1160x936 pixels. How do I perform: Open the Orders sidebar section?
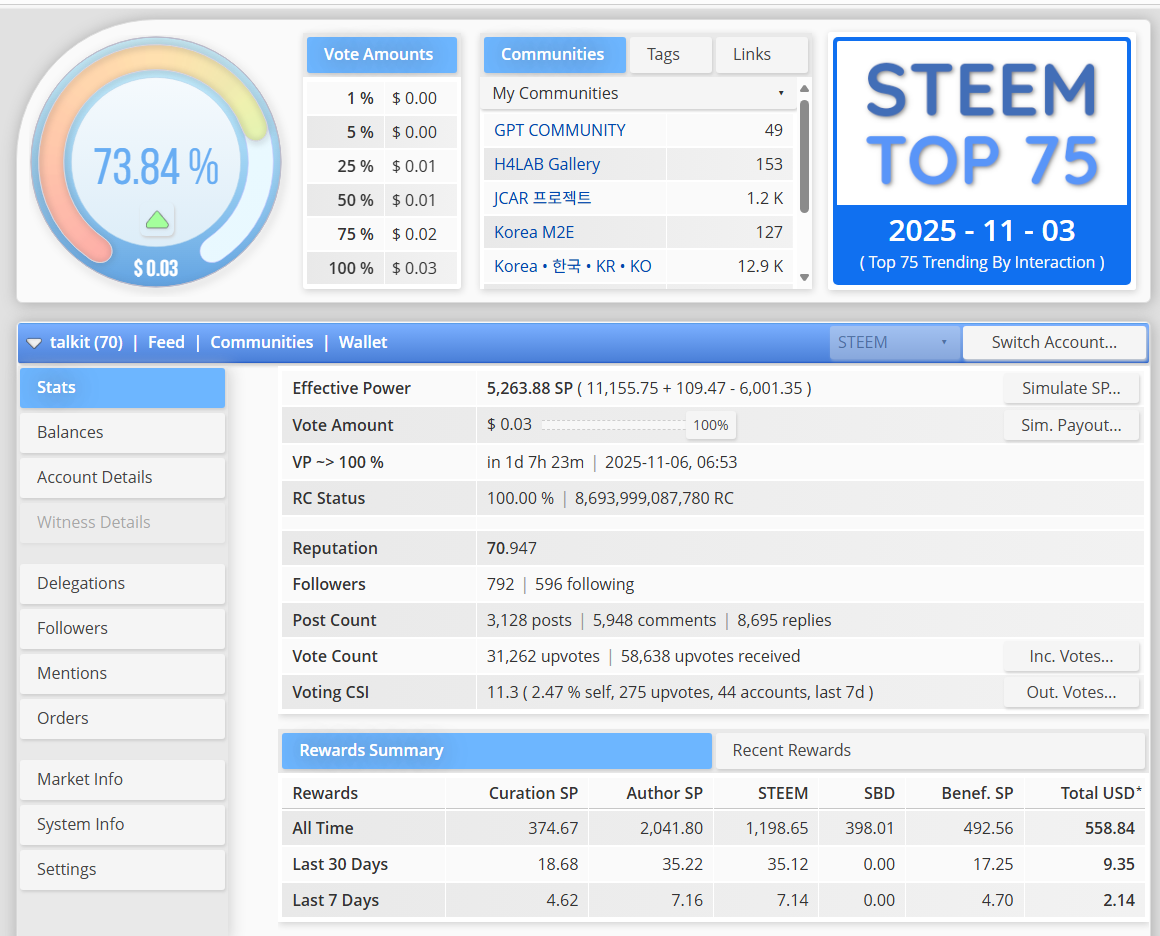(x=122, y=719)
